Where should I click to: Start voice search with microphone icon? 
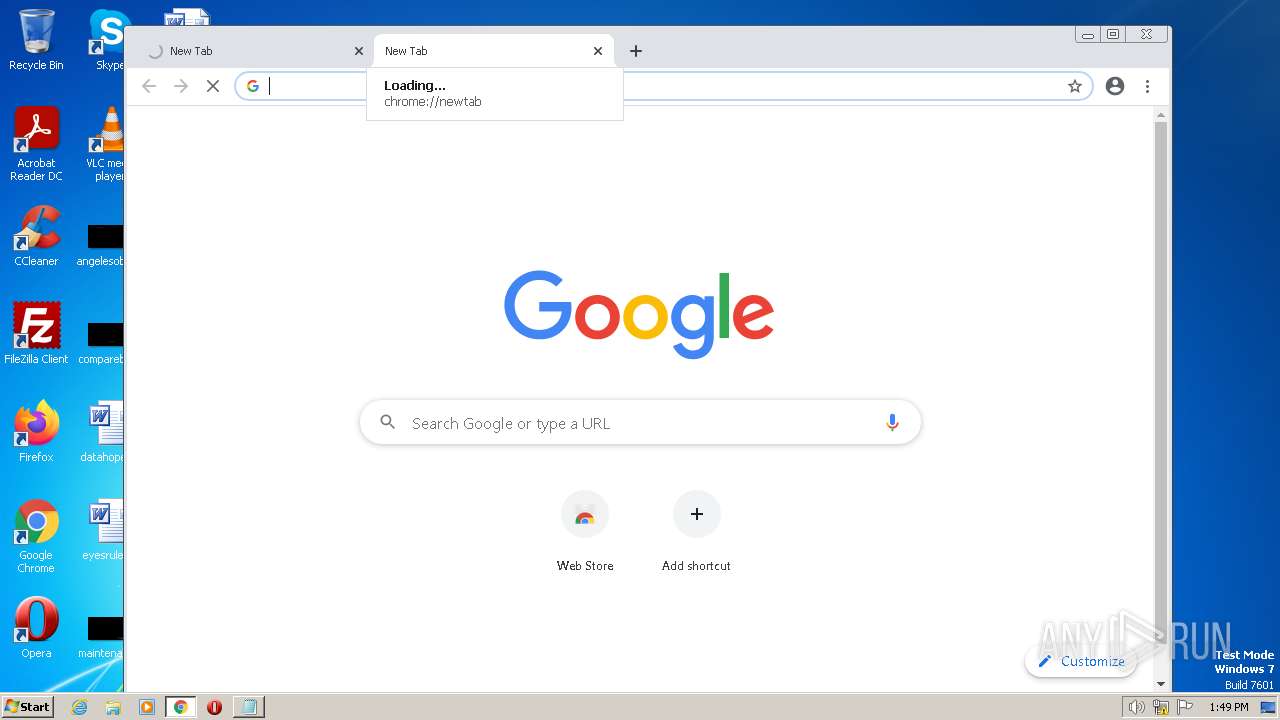892,423
